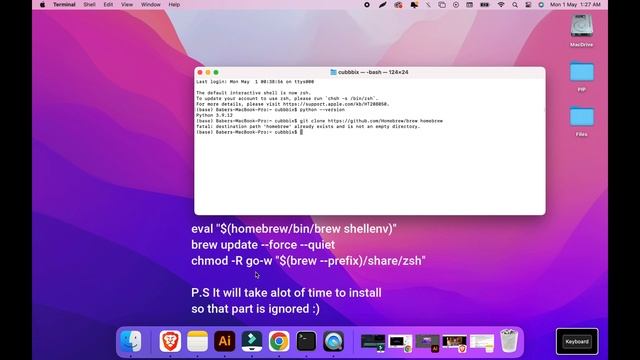The width and height of the screenshot is (640, 360).
Task: Click the date and time clock
Action: [x=575, y=5]
